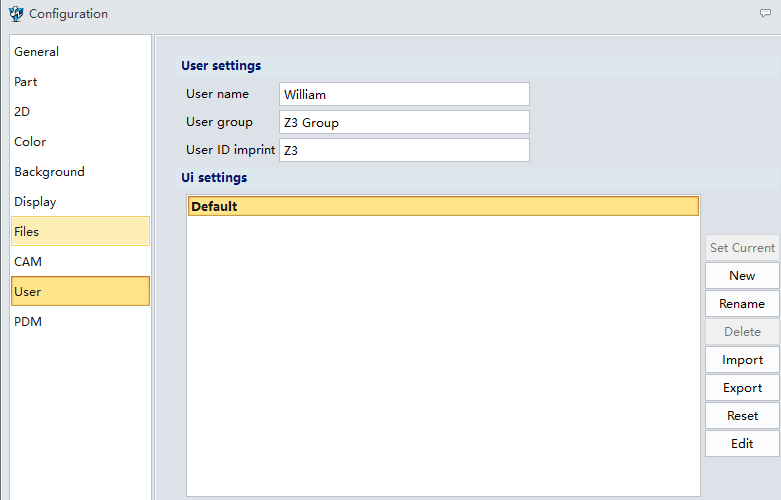Viewport: 781px width, 500px height.
Task: Open the General settings category
Action: (80, 51)
